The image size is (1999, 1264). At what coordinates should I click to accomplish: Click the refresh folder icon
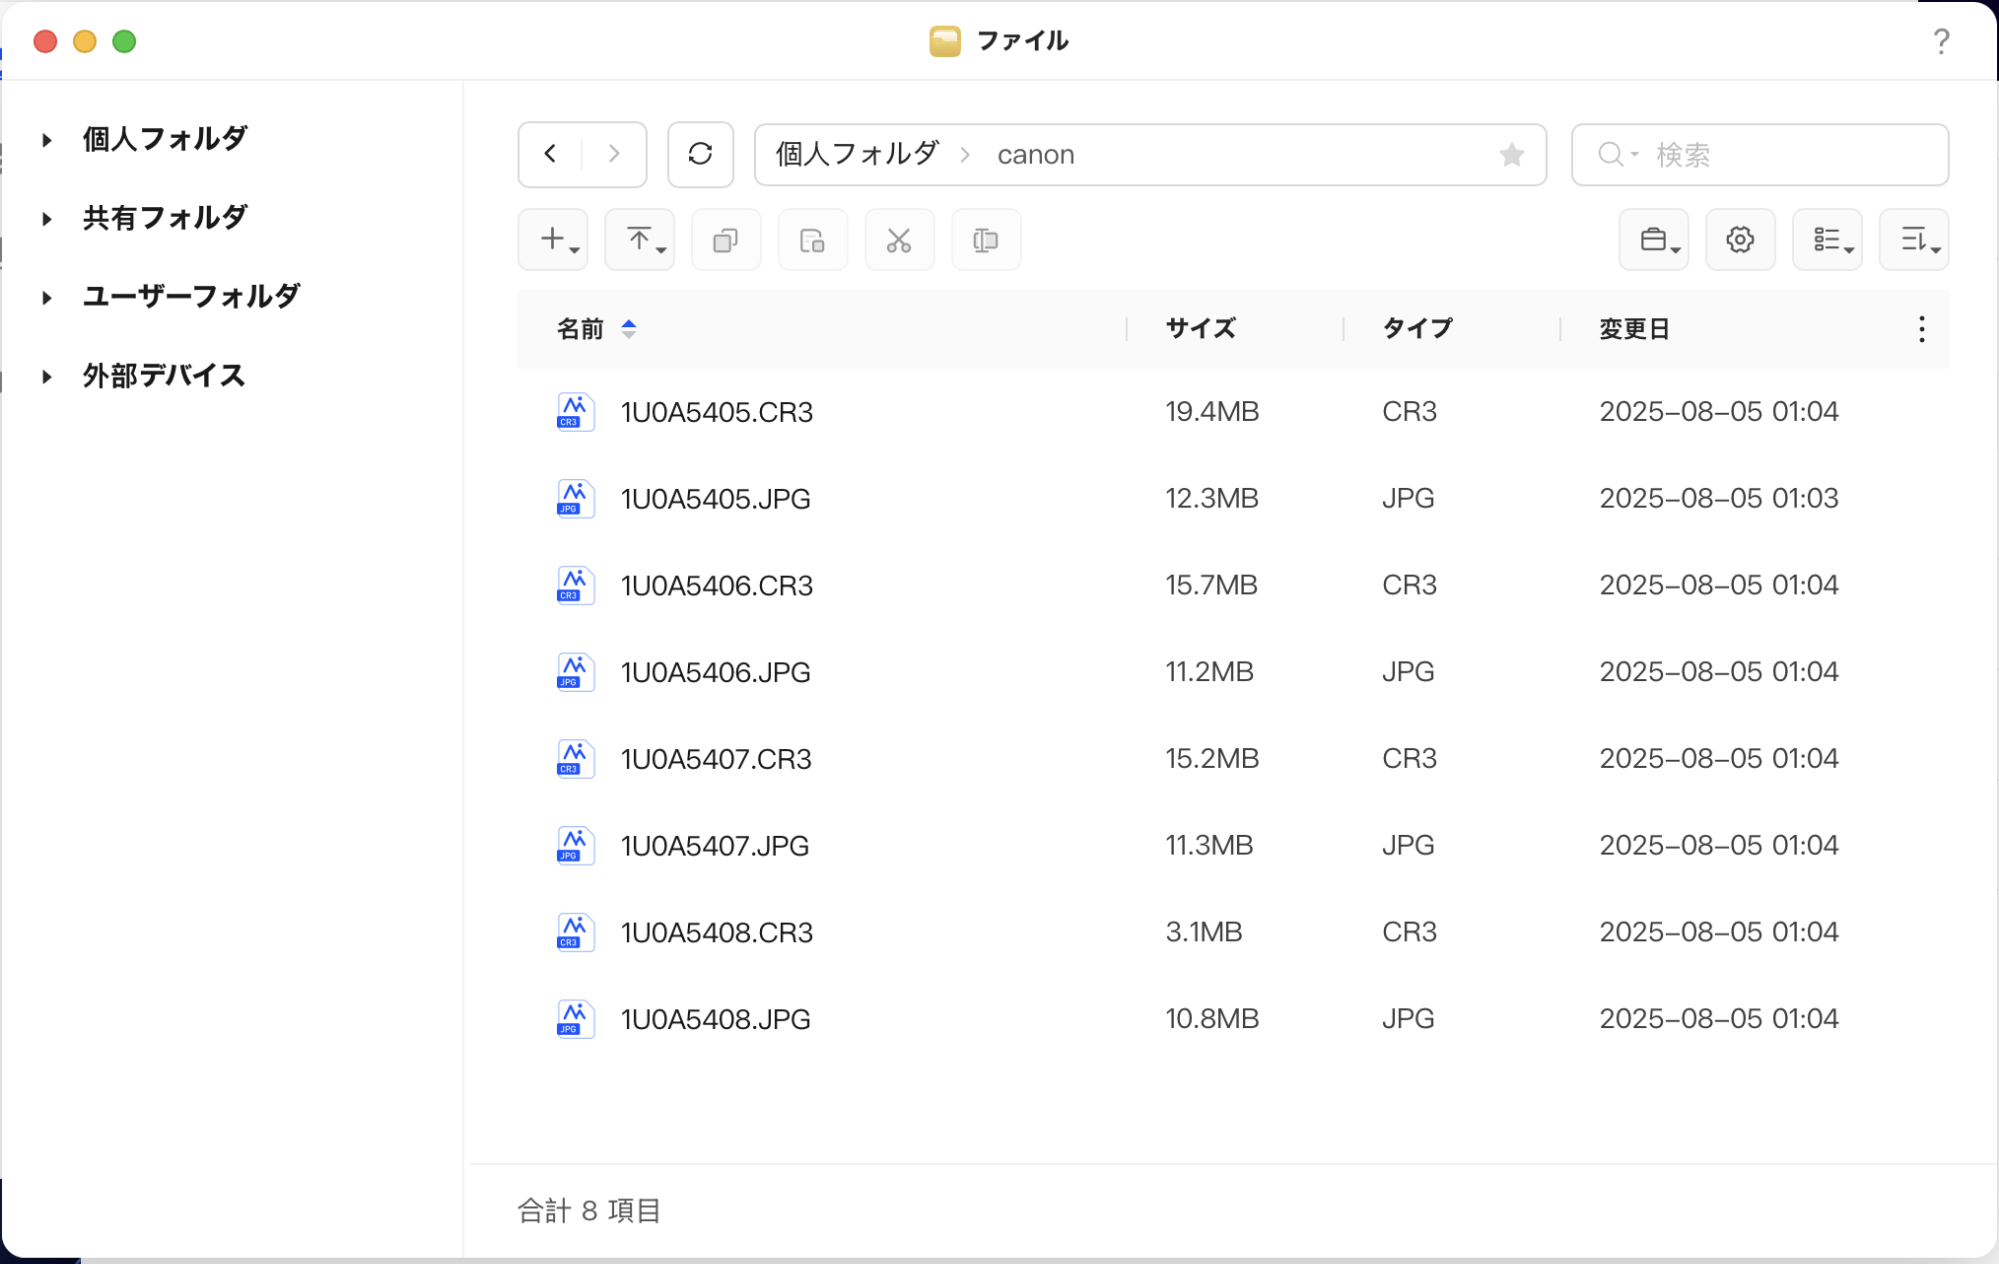coord(700,154)
